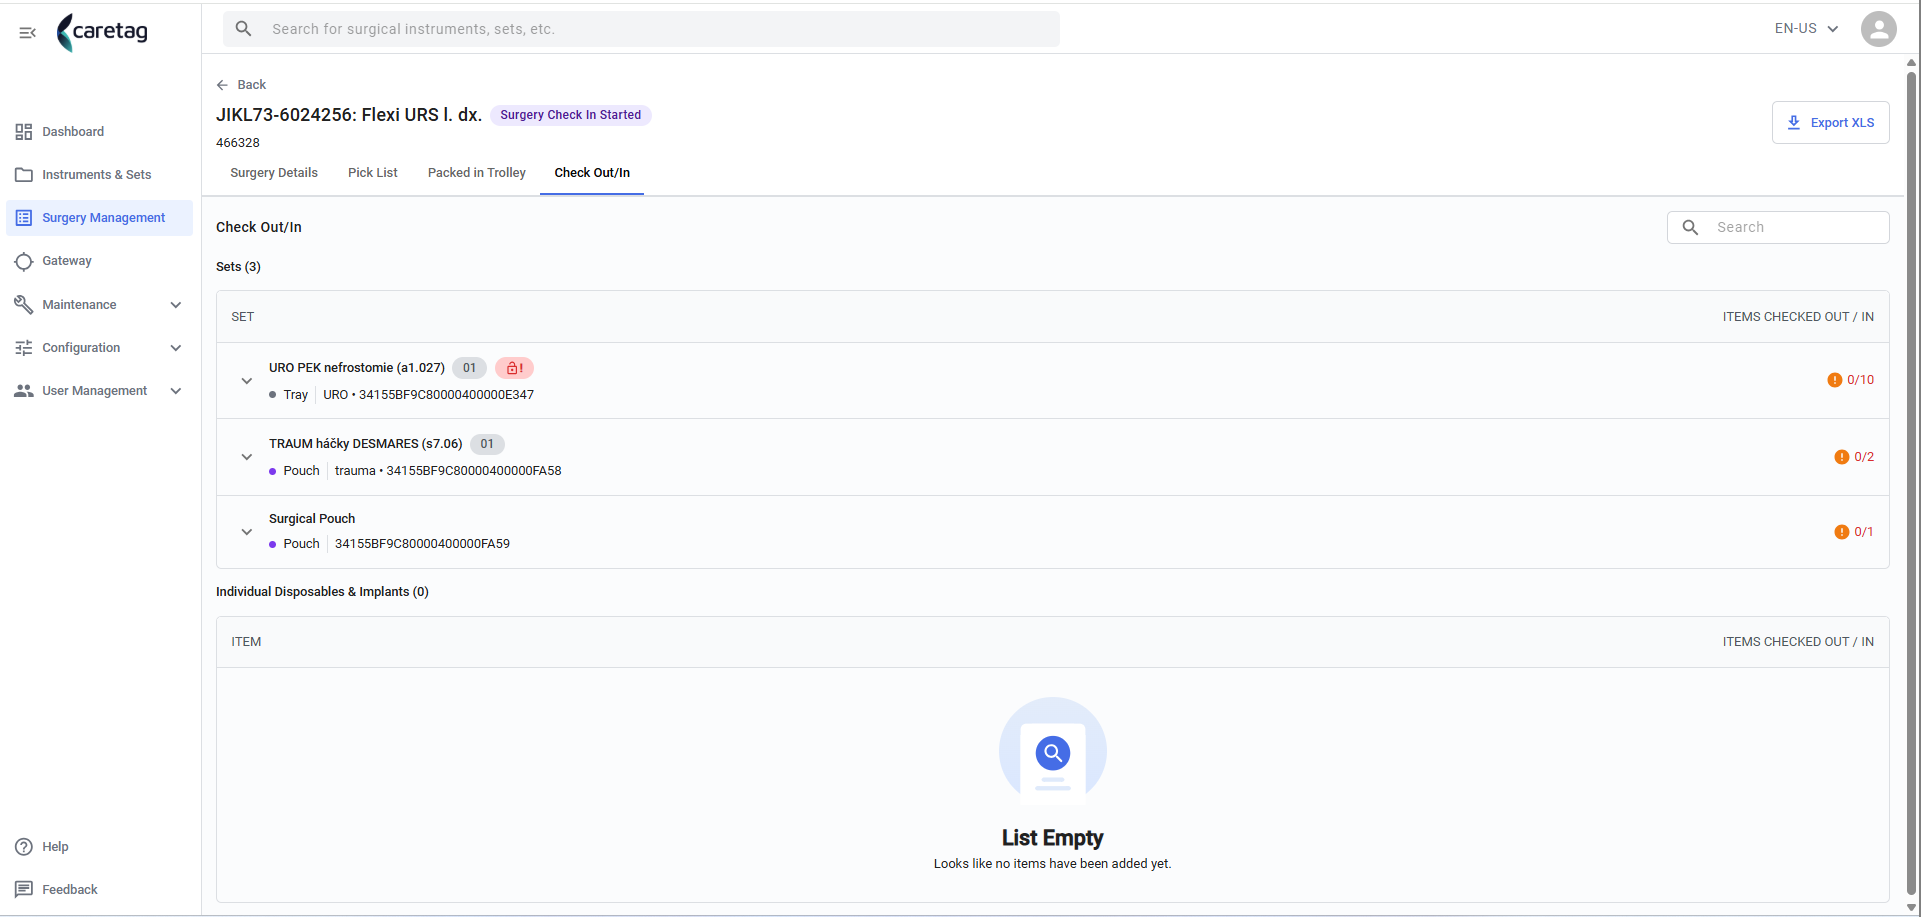
Task: Click the JIKL73-6024256 surgery title
Action: pyautogui.click(x=349, y=115)
